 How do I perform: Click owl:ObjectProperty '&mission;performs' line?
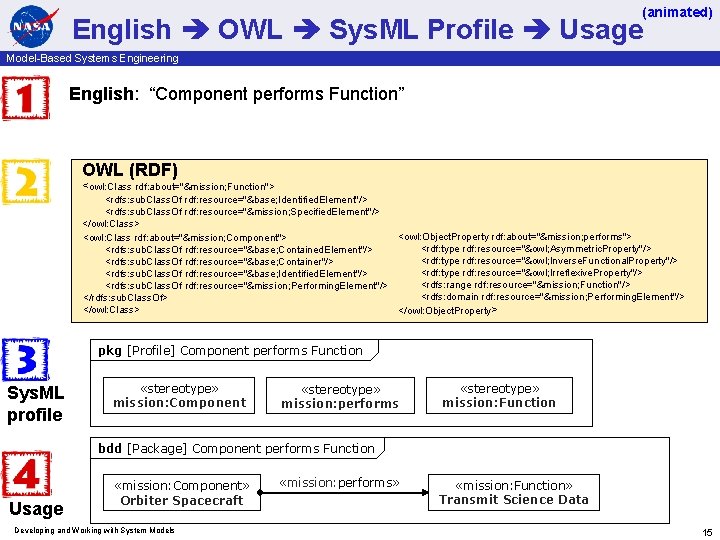coord(515,237)
